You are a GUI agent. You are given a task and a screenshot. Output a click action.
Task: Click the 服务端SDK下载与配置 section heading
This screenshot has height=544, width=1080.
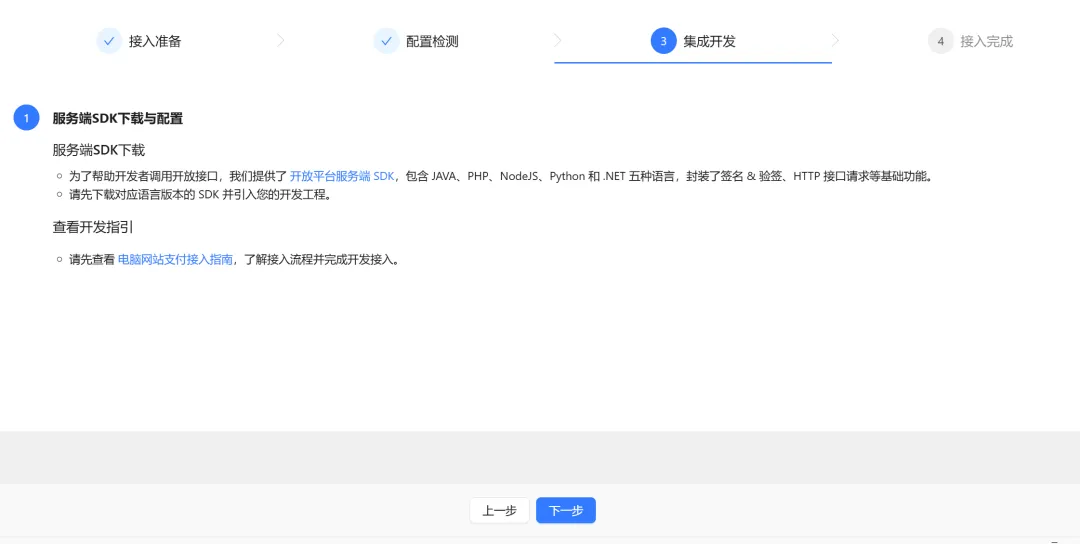coord(118,118)
